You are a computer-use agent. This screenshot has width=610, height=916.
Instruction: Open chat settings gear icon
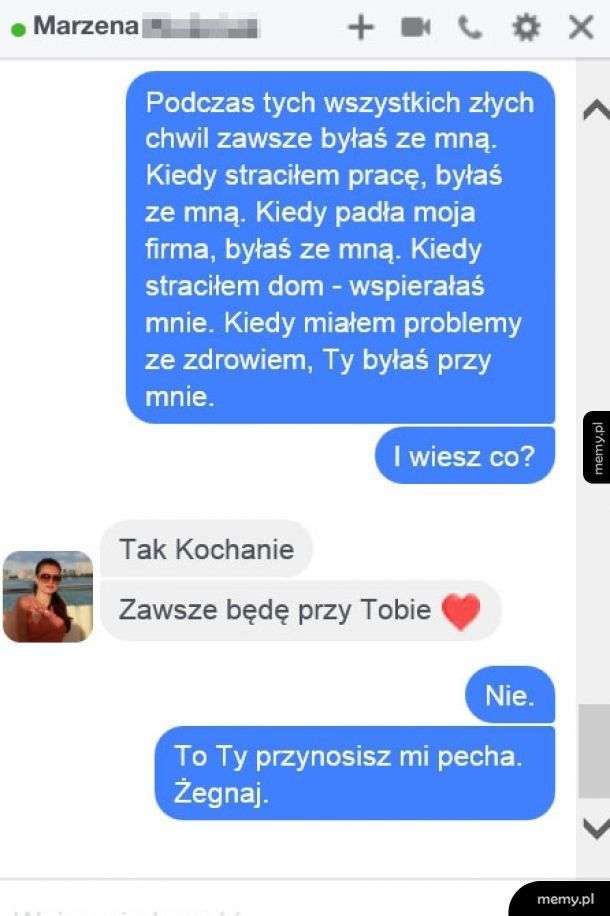526,27
